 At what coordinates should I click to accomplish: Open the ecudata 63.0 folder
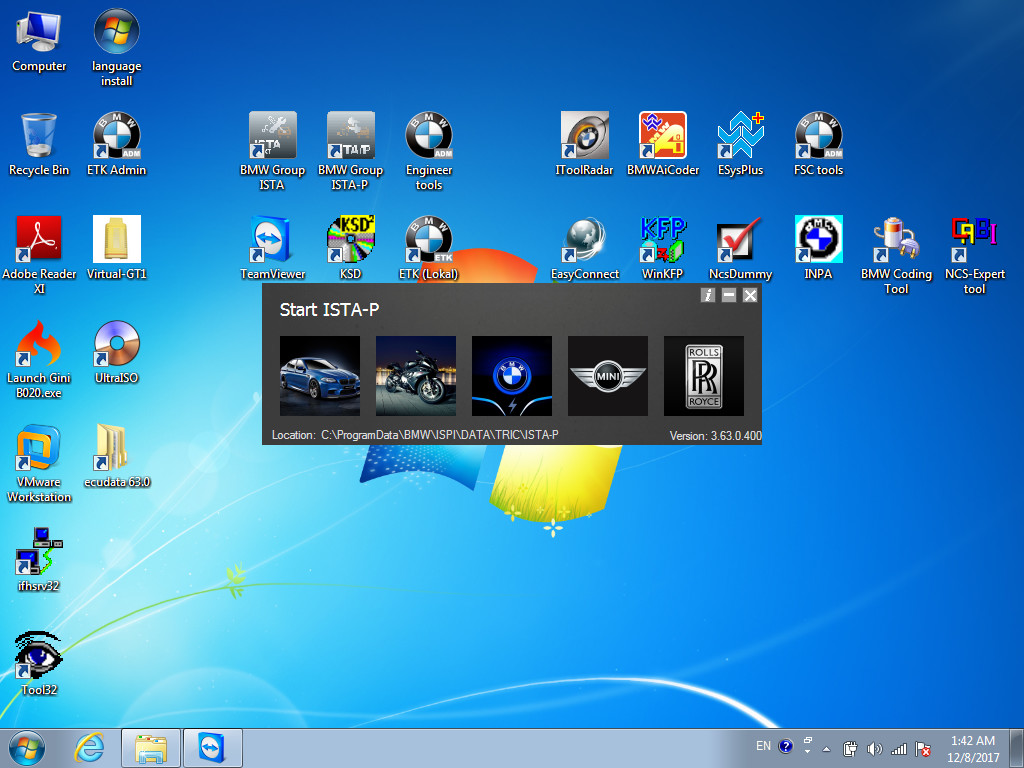pyautogui.click(x=116, y=456)
